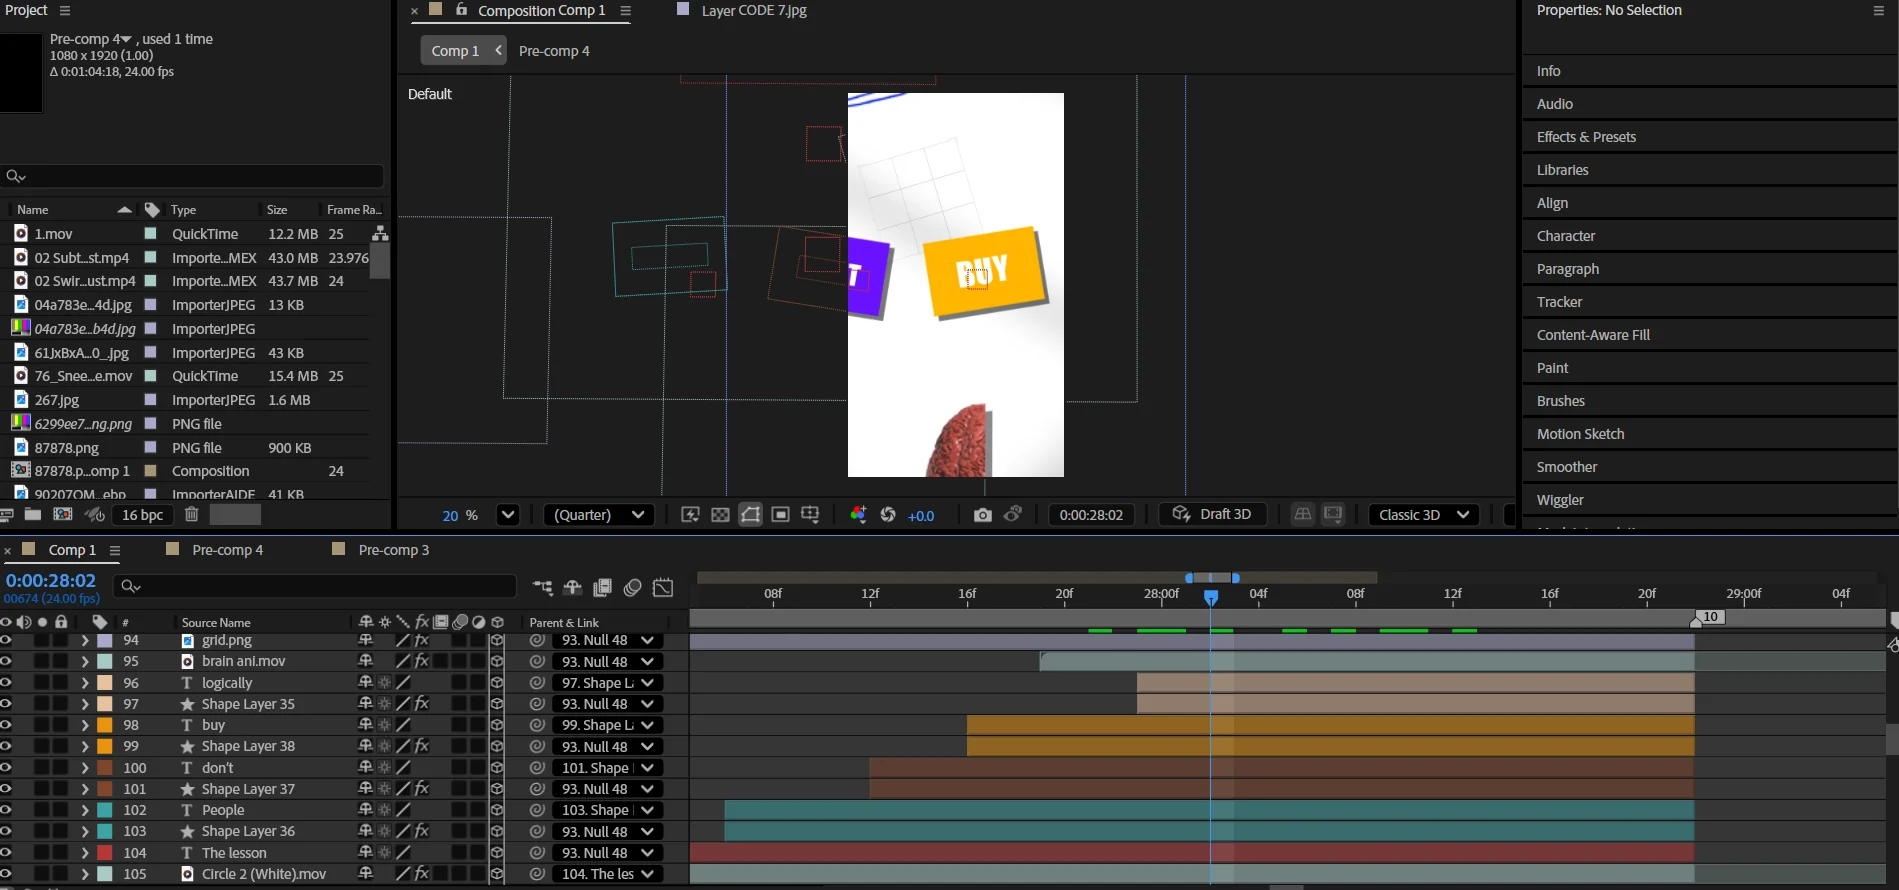1899x890 pixels.
Task: Click the Draft 3D button
Action: pyautogui.click(x=1212, y=515)
